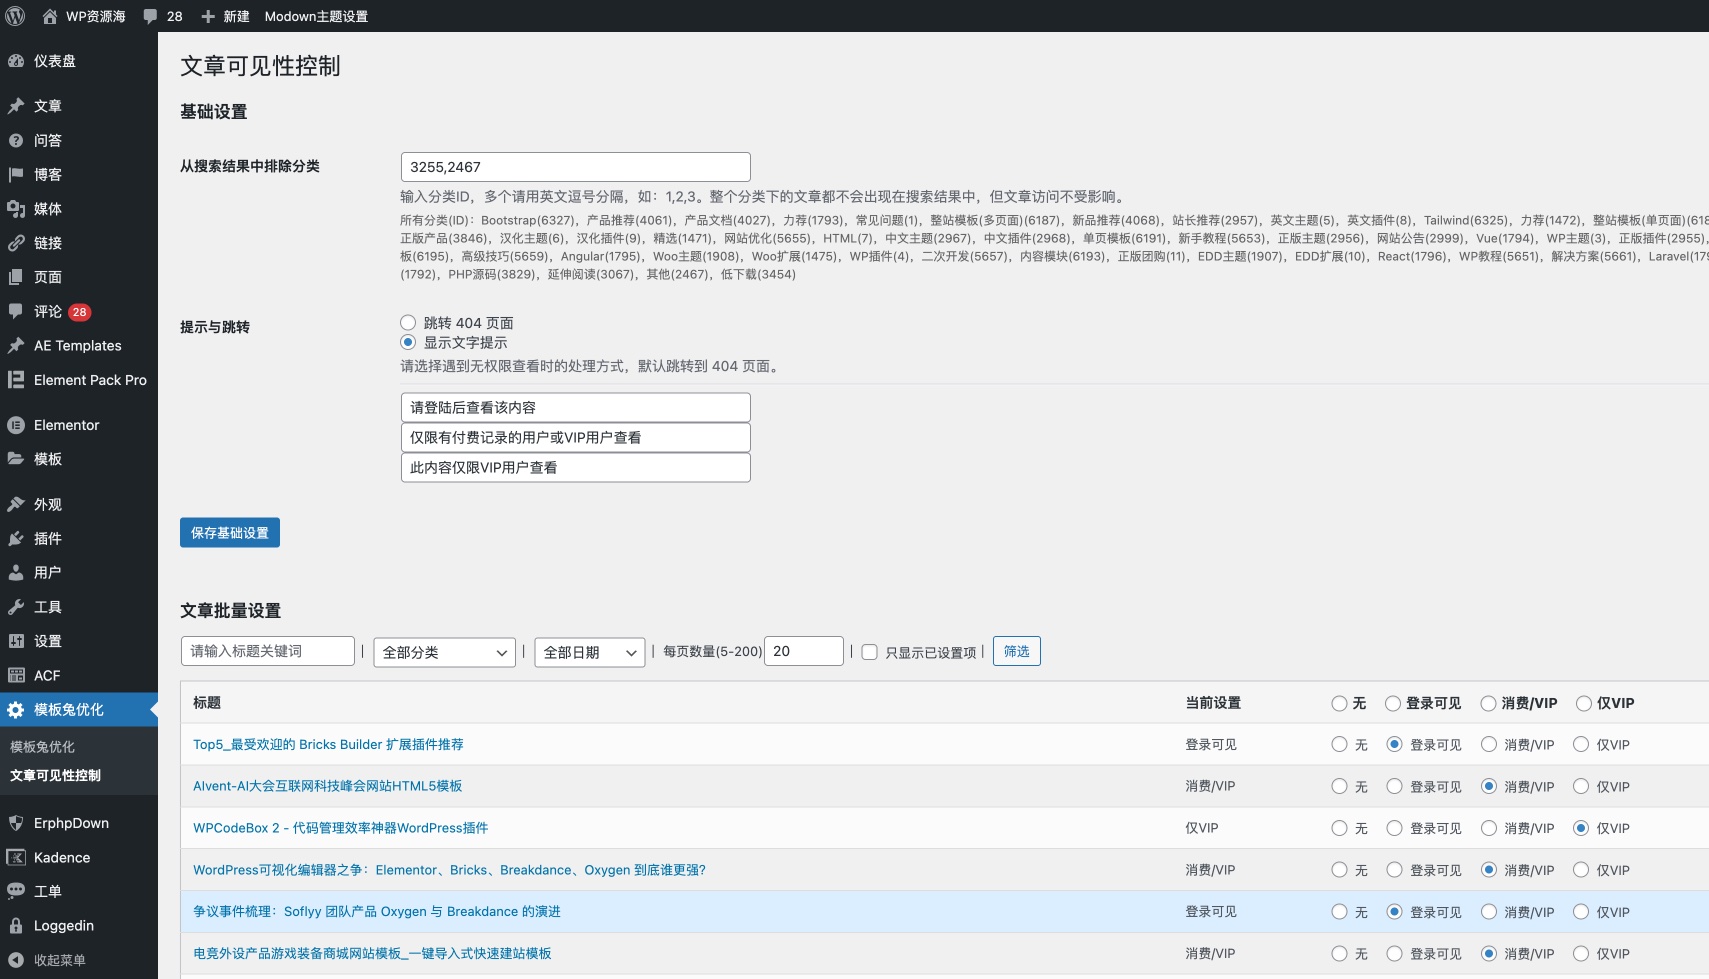Open the Loggedin padlock icon
This screenshot has height=979, width=1709.
point(16,926)
